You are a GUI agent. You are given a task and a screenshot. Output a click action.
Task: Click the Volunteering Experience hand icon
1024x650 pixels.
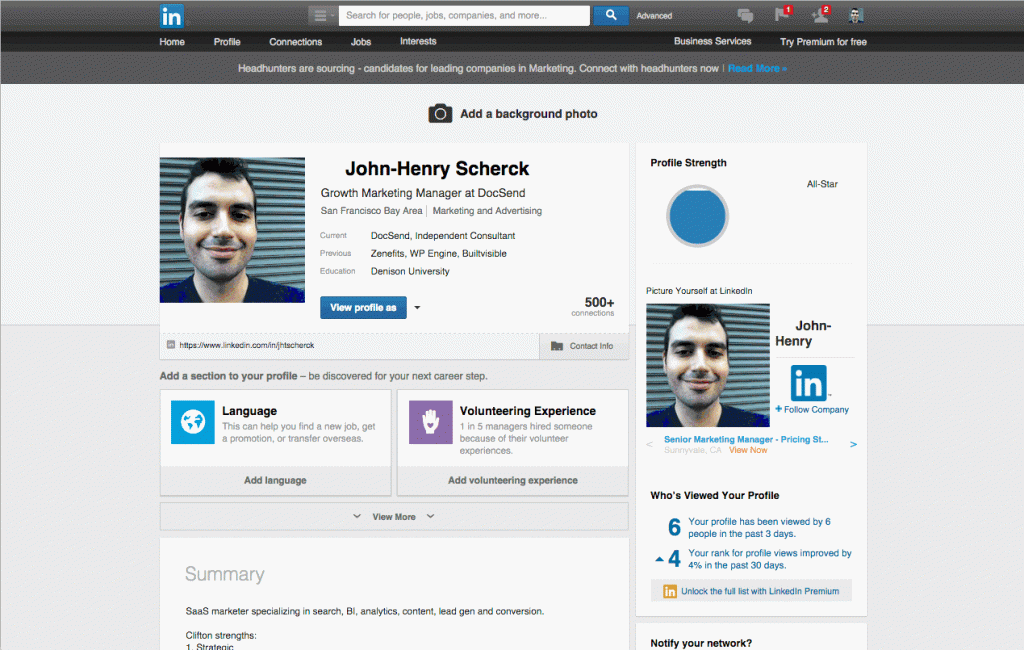click(x=430, y=422)
